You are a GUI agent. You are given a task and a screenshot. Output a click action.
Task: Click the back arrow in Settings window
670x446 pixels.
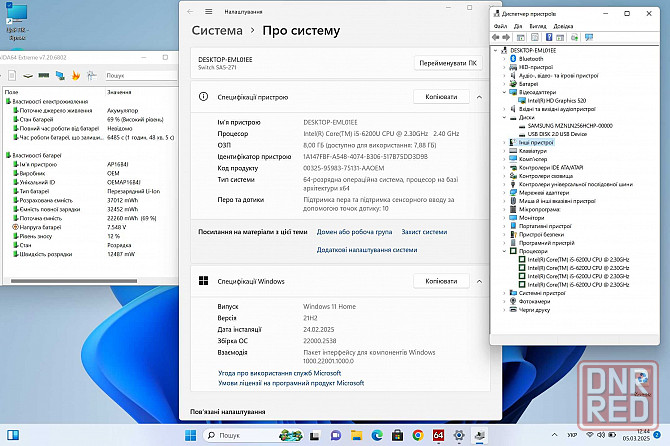[x=190, y=12]
